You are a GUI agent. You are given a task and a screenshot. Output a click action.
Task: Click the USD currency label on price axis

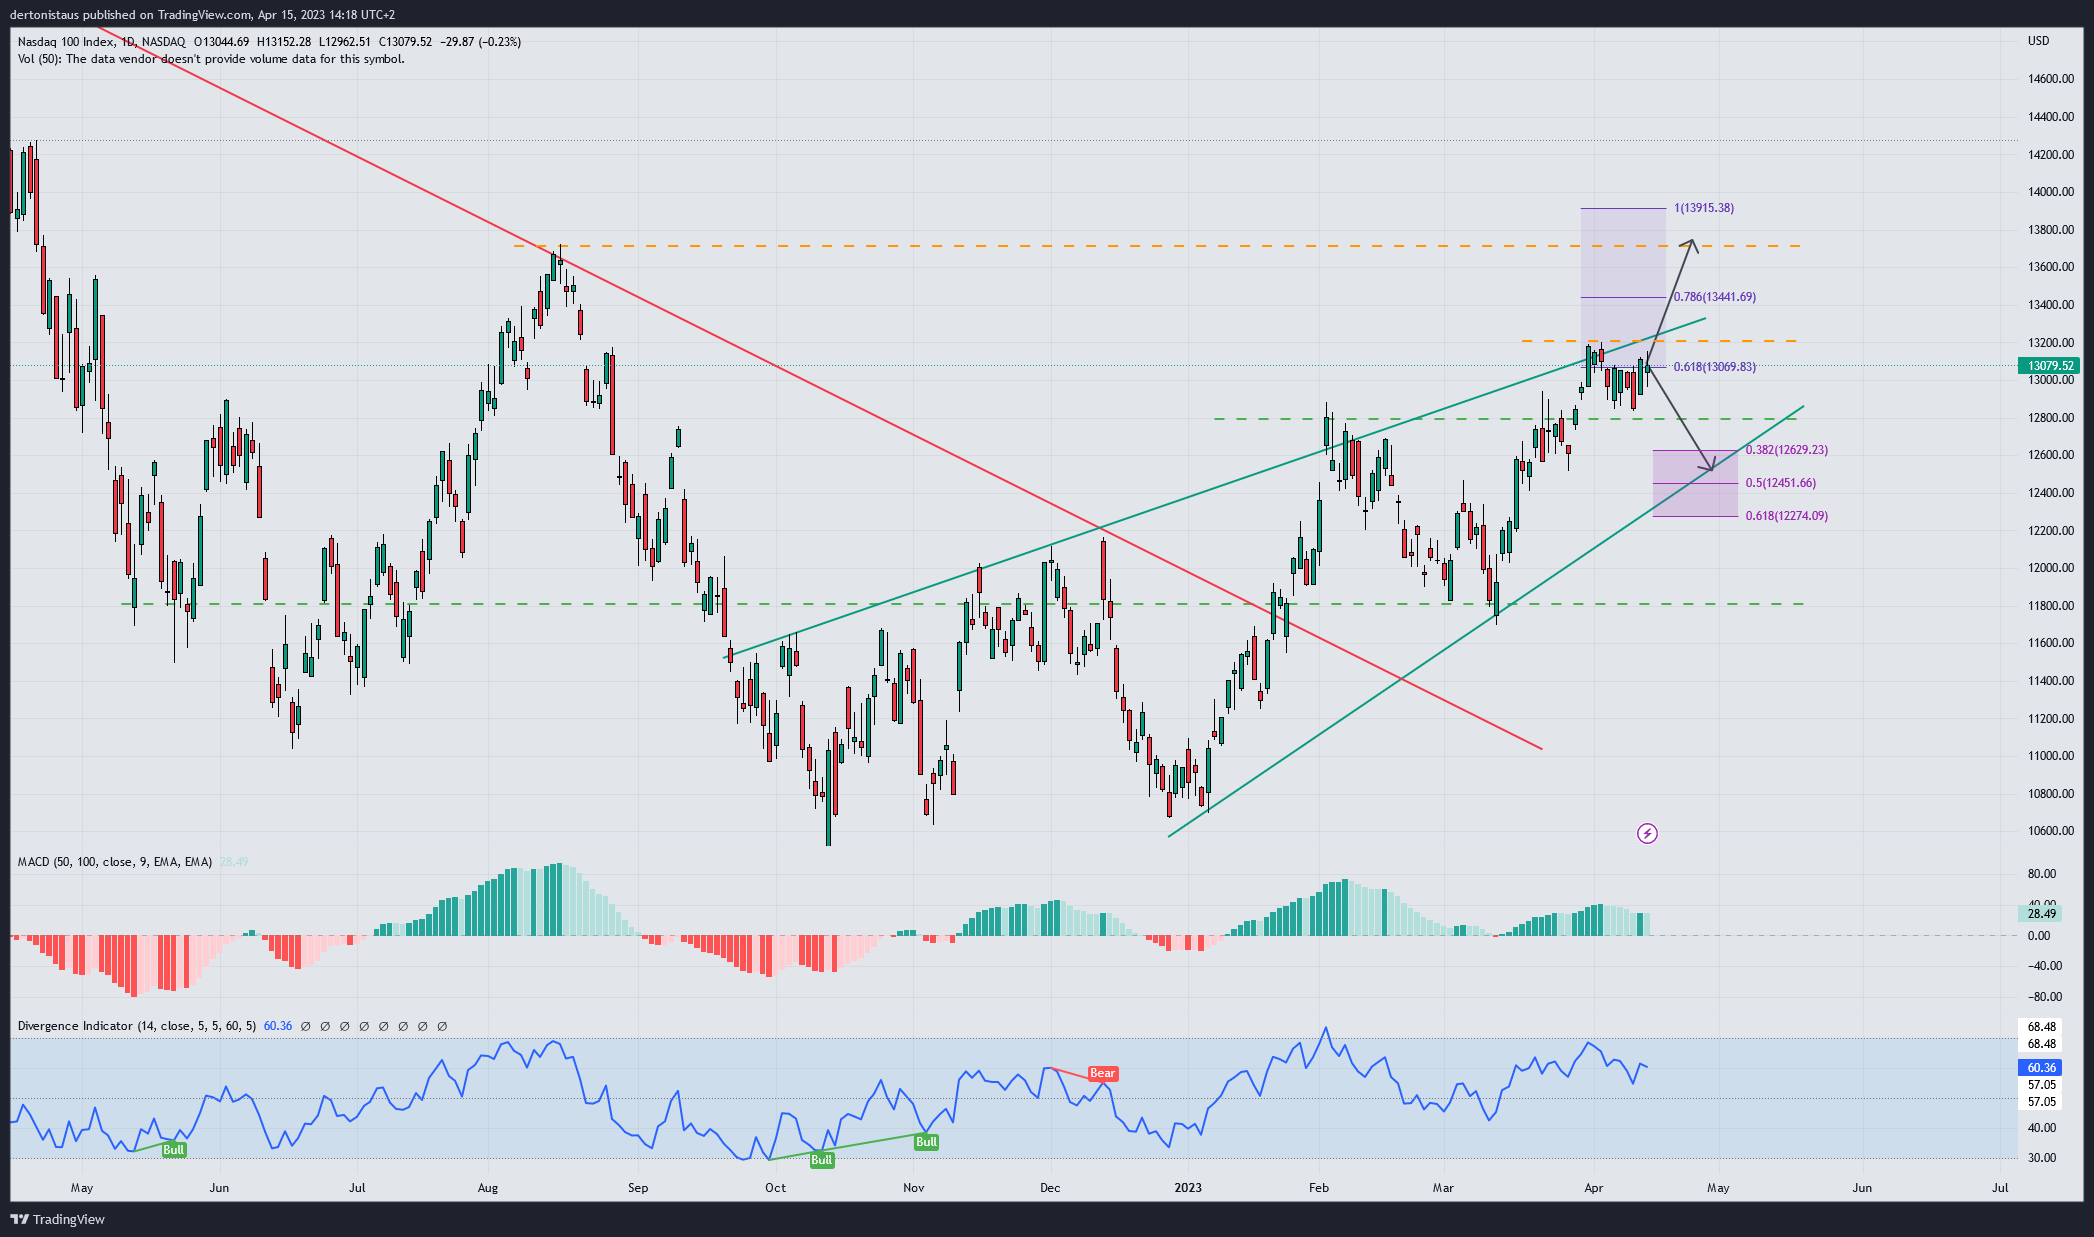pos(2038,41)
